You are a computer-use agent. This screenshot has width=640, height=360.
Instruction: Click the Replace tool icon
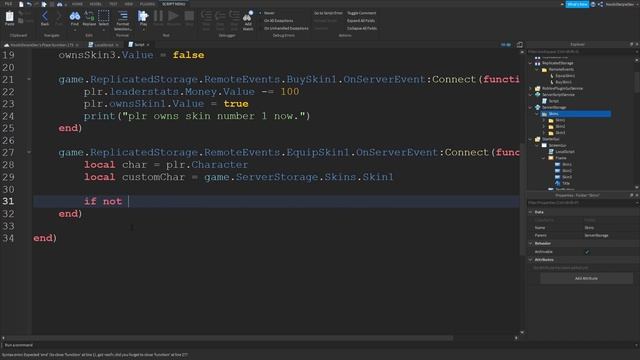tap(89, 16)
